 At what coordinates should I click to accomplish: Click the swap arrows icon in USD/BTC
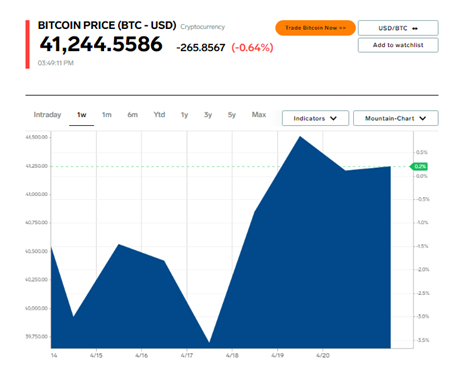pos(415,28)
